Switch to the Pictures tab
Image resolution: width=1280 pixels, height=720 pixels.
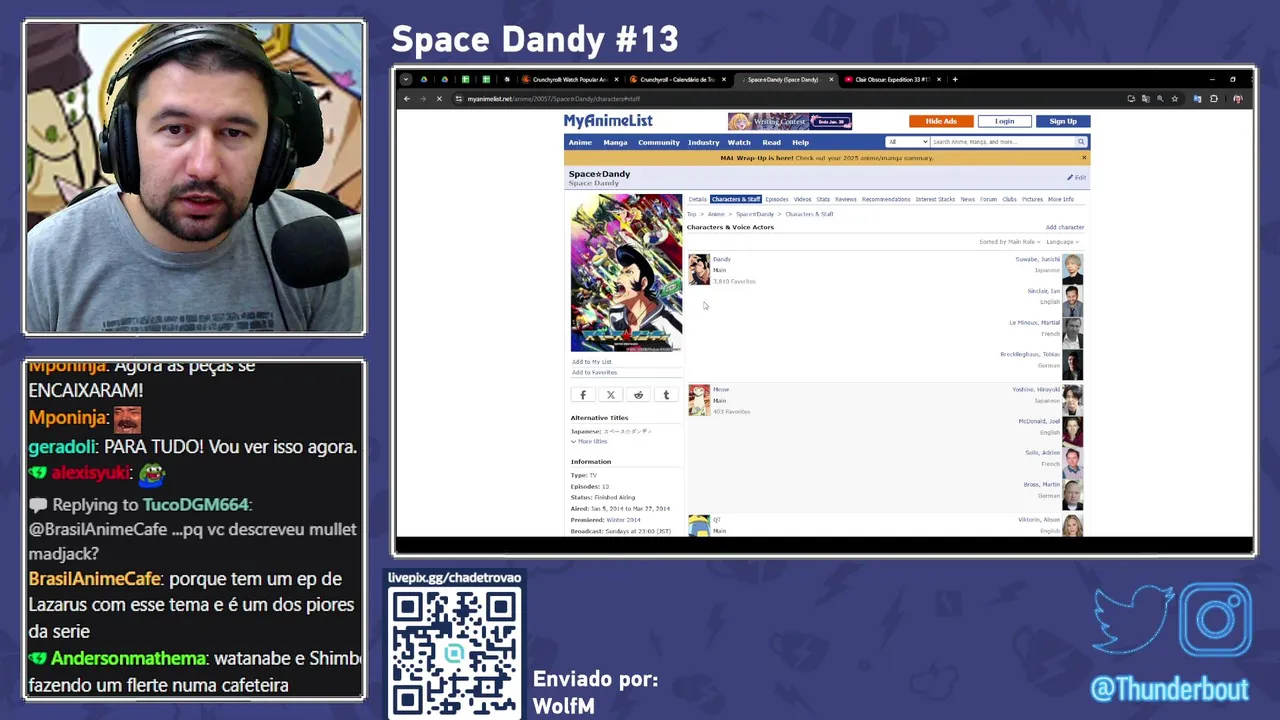click(x=1032, y=199)
